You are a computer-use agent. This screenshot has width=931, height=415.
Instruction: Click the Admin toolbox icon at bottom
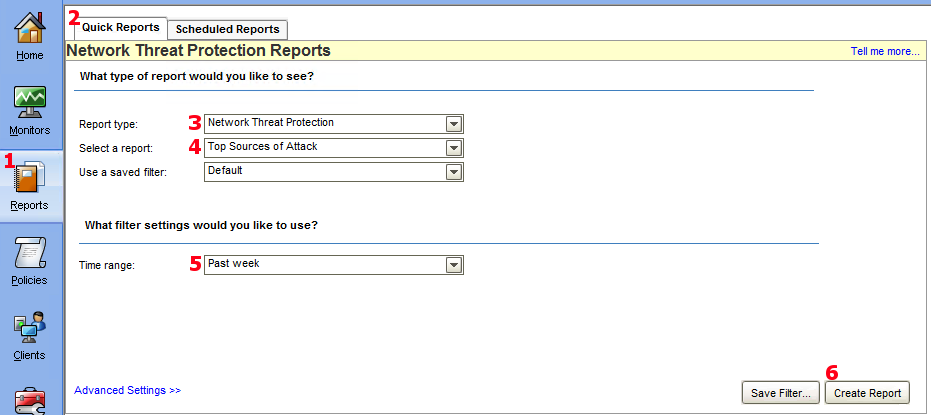(x=30, y=401)
